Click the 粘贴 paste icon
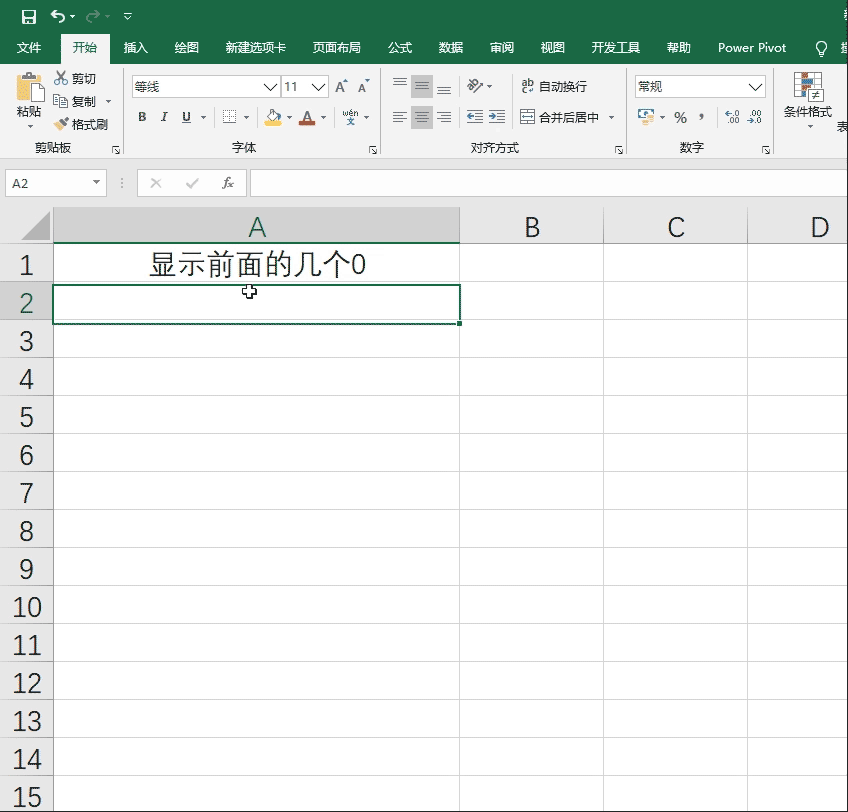Viewport: 848px width, 812px height. [30, 88]
